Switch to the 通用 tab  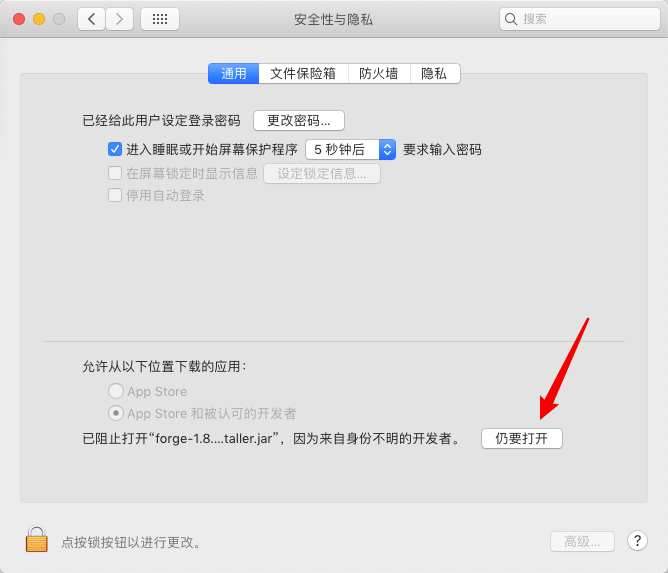coord(233,74)
